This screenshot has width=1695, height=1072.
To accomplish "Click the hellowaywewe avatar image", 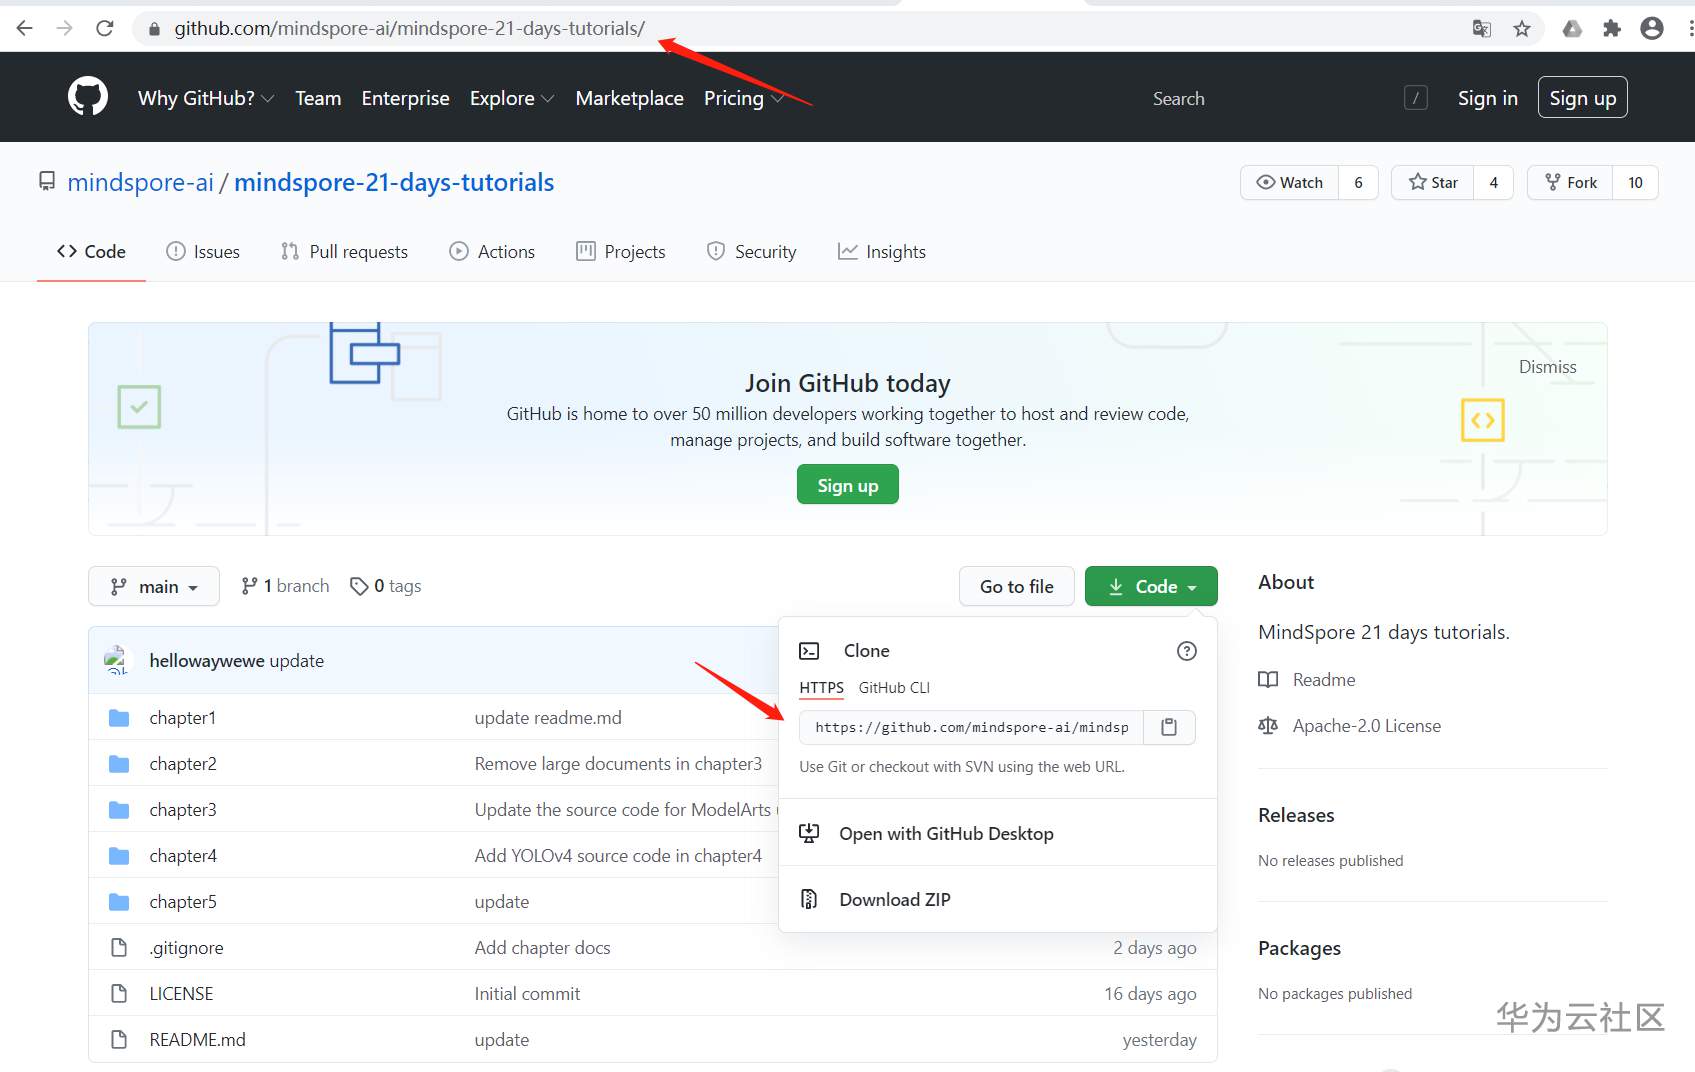I will click(117, 660).
